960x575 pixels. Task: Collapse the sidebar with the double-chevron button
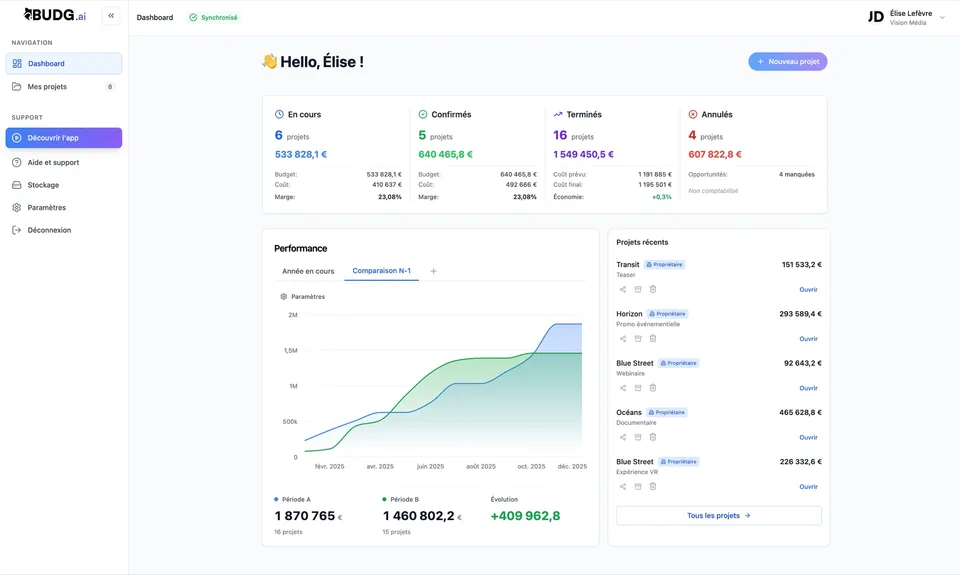111,16
